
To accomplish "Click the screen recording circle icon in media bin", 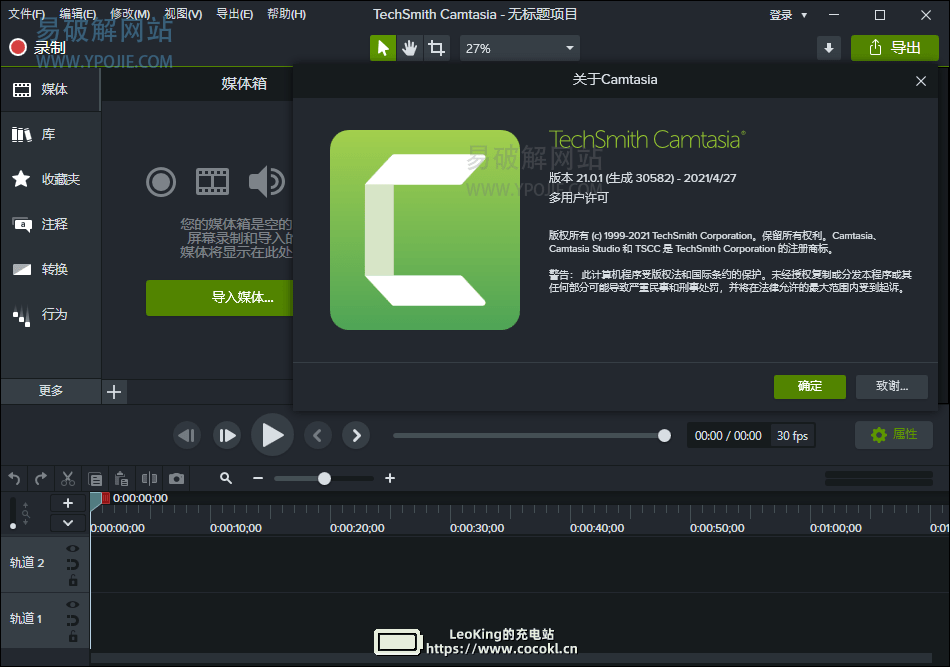I will tap(161, 182).
